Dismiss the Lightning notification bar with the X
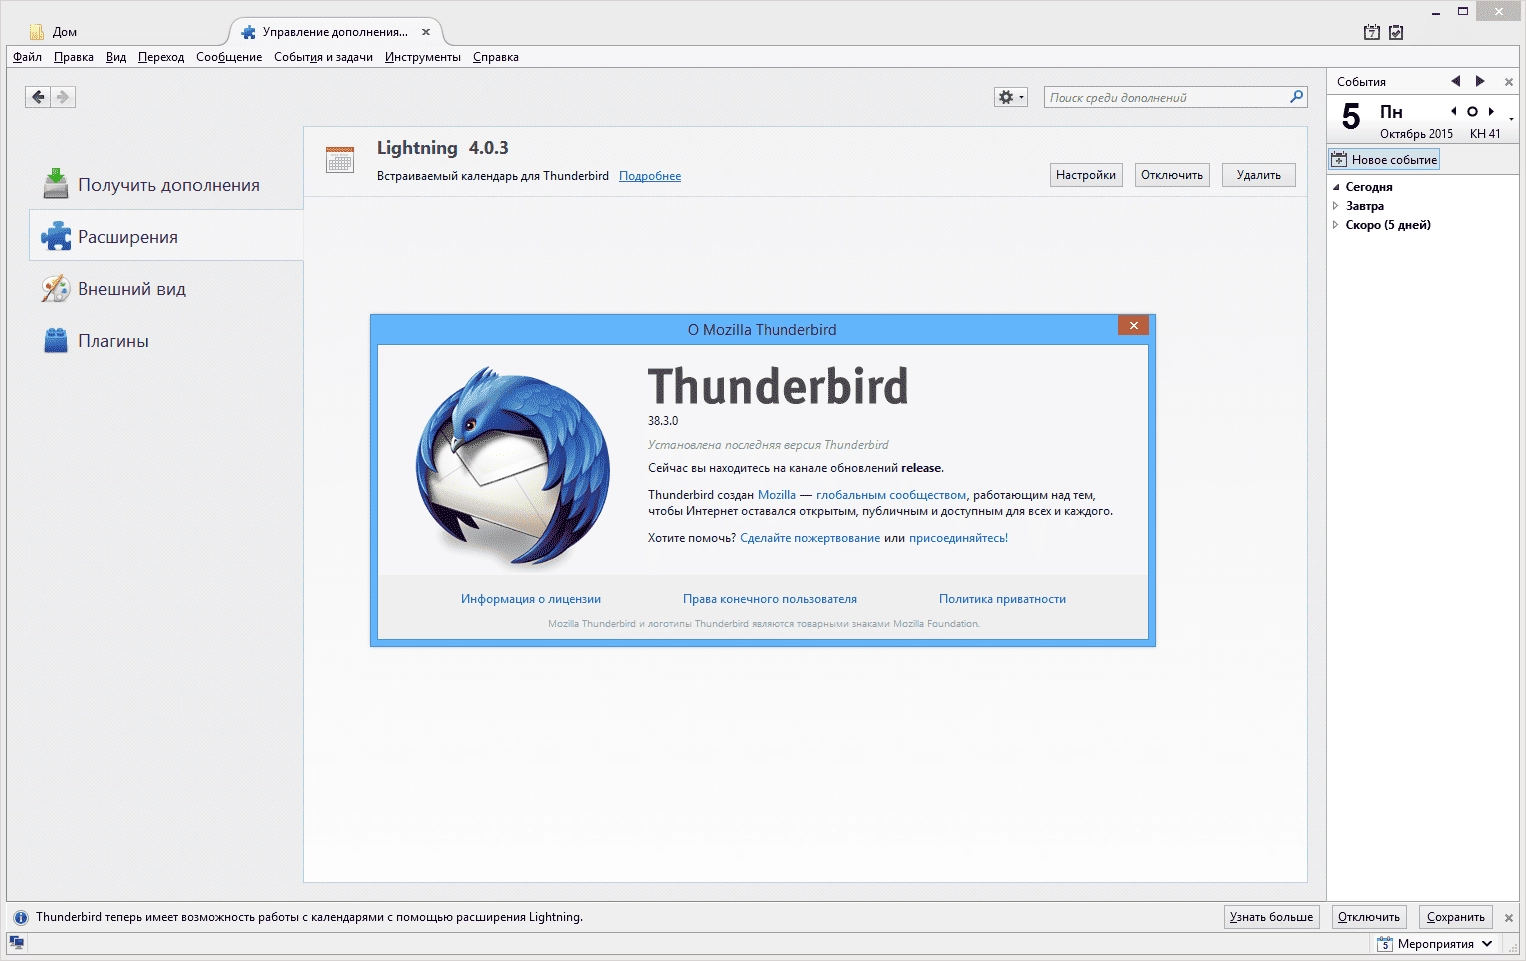Screen dimensions: 1526x961 point(1509,918)
